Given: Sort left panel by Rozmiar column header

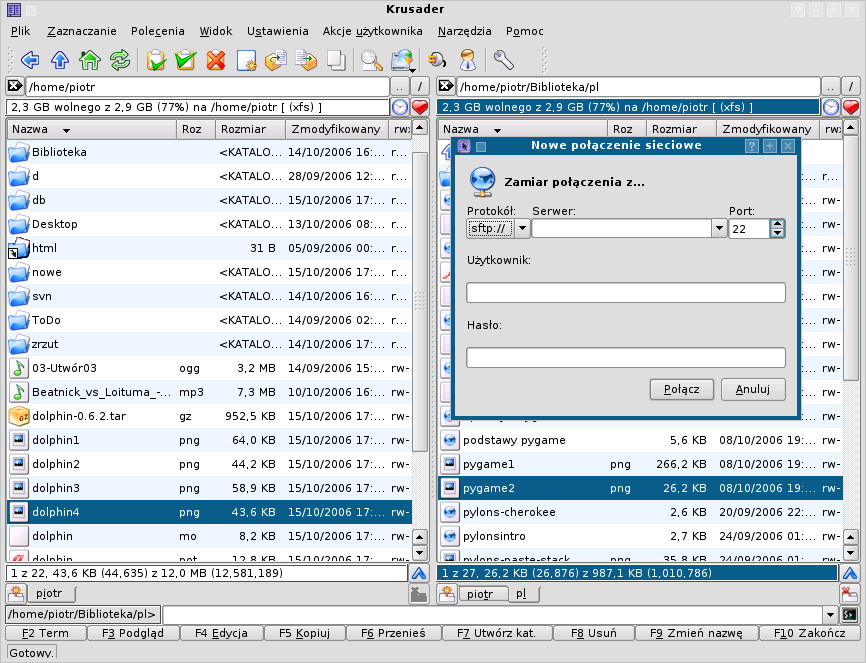Looking at the screenshot, I should pyautogui.click(x=243, y=129).
